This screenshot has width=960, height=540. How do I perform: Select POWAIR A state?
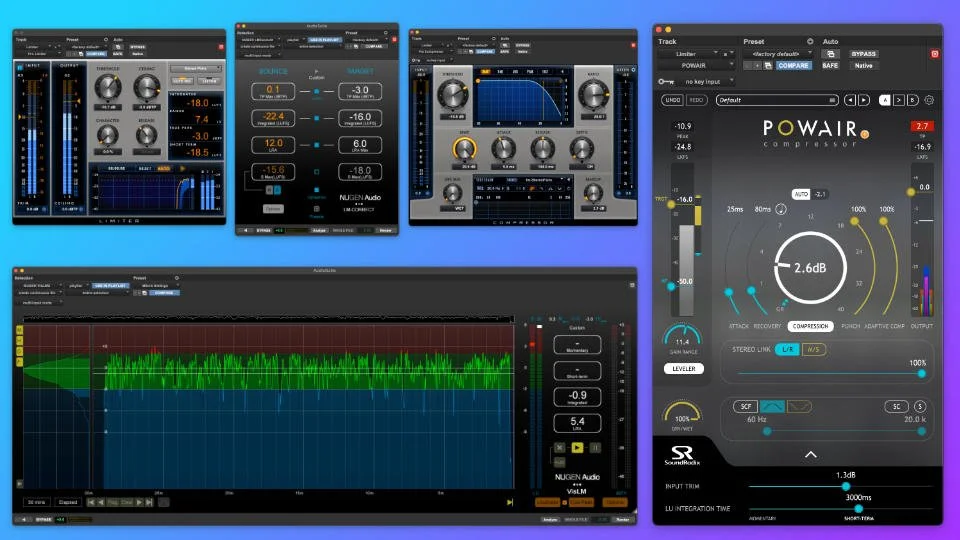[885, 100]
